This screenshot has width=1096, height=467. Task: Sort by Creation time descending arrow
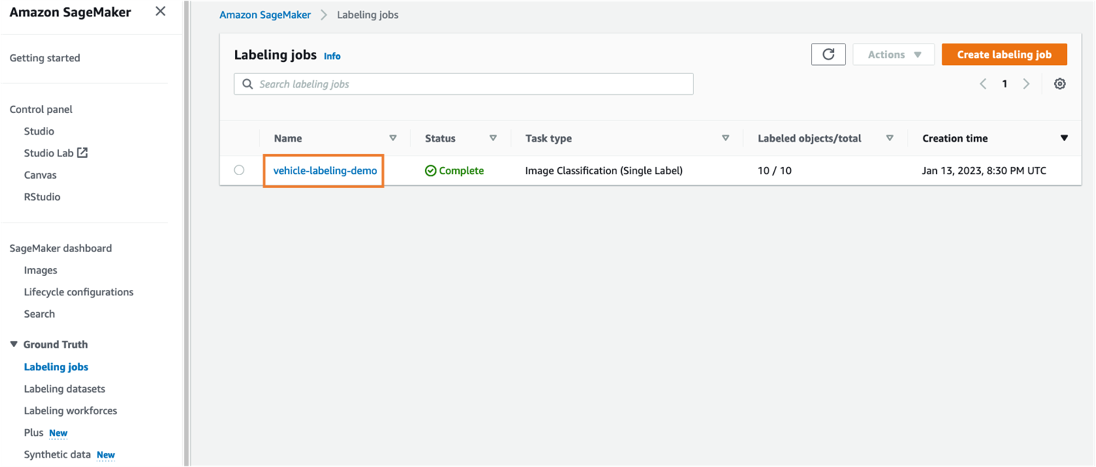[1064, 138]
